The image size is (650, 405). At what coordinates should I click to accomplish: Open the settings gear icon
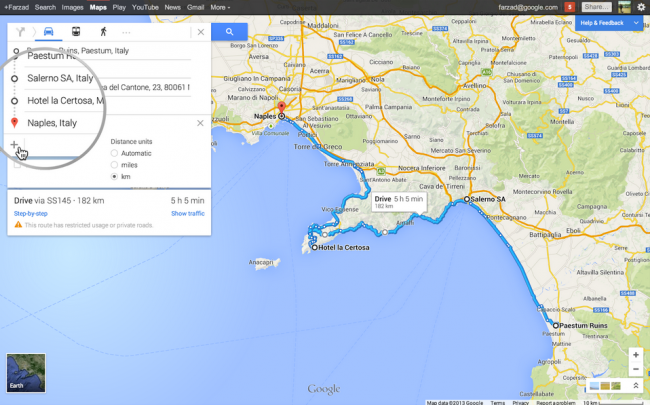pyautogui.click(x=641, y=7)
